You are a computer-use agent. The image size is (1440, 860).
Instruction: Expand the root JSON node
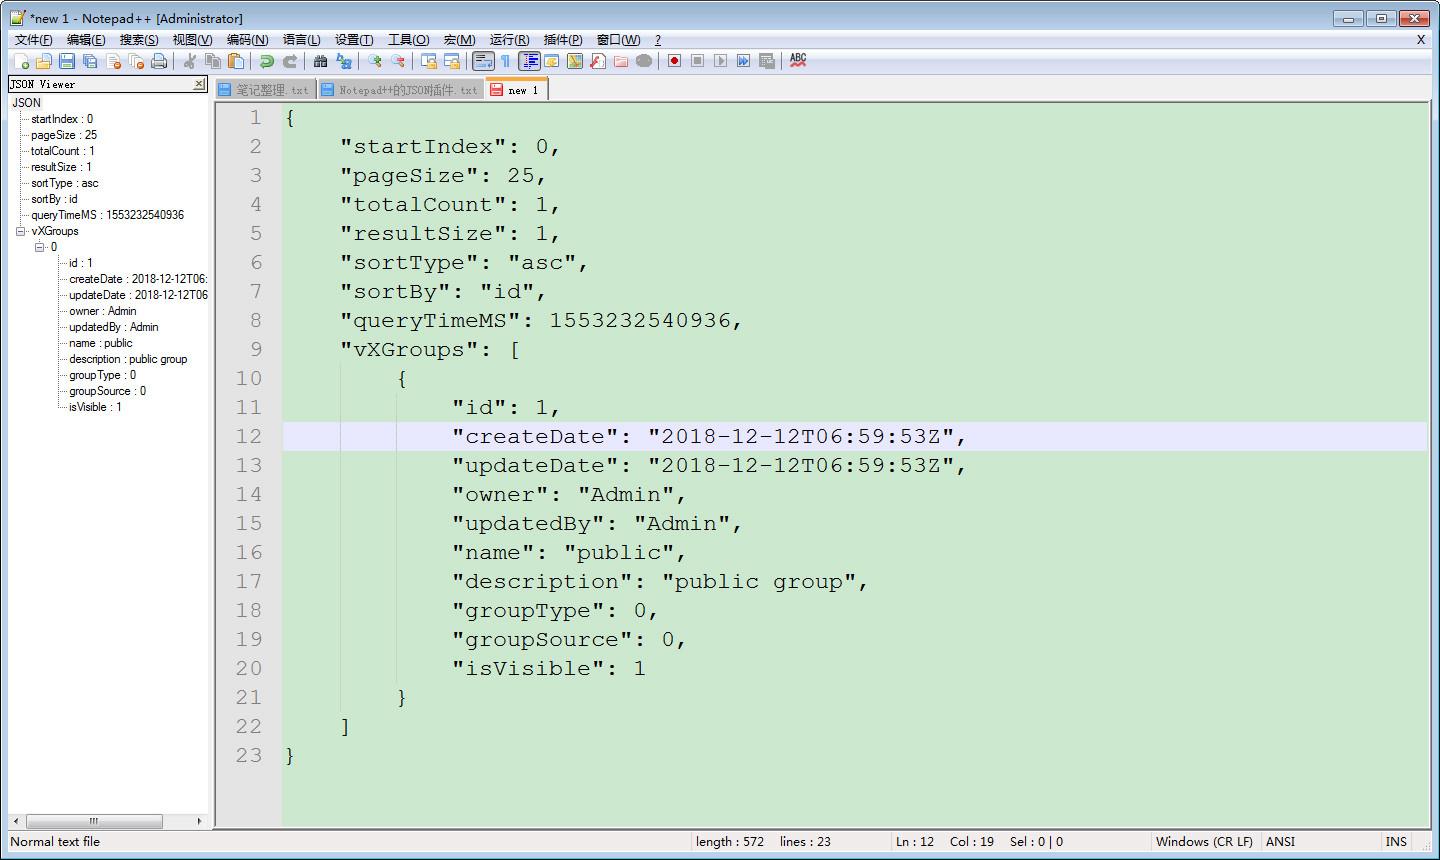coord(25,103)
